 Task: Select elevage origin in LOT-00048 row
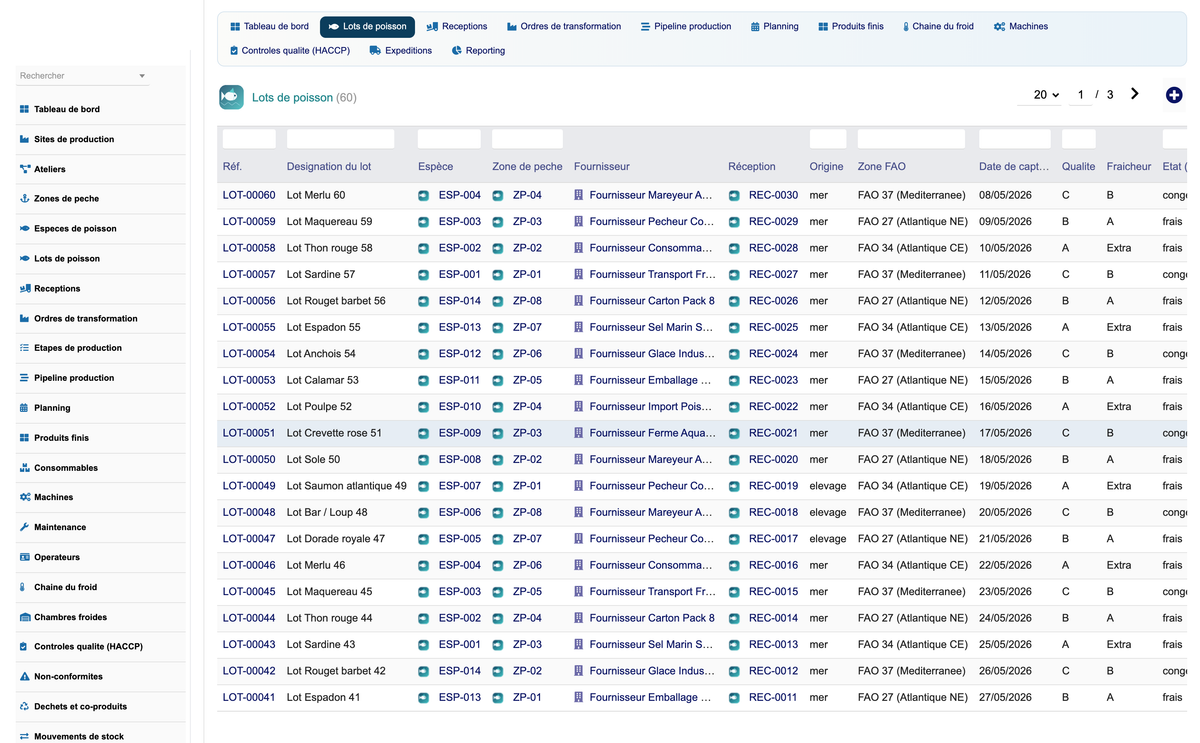tap(828, 513)
